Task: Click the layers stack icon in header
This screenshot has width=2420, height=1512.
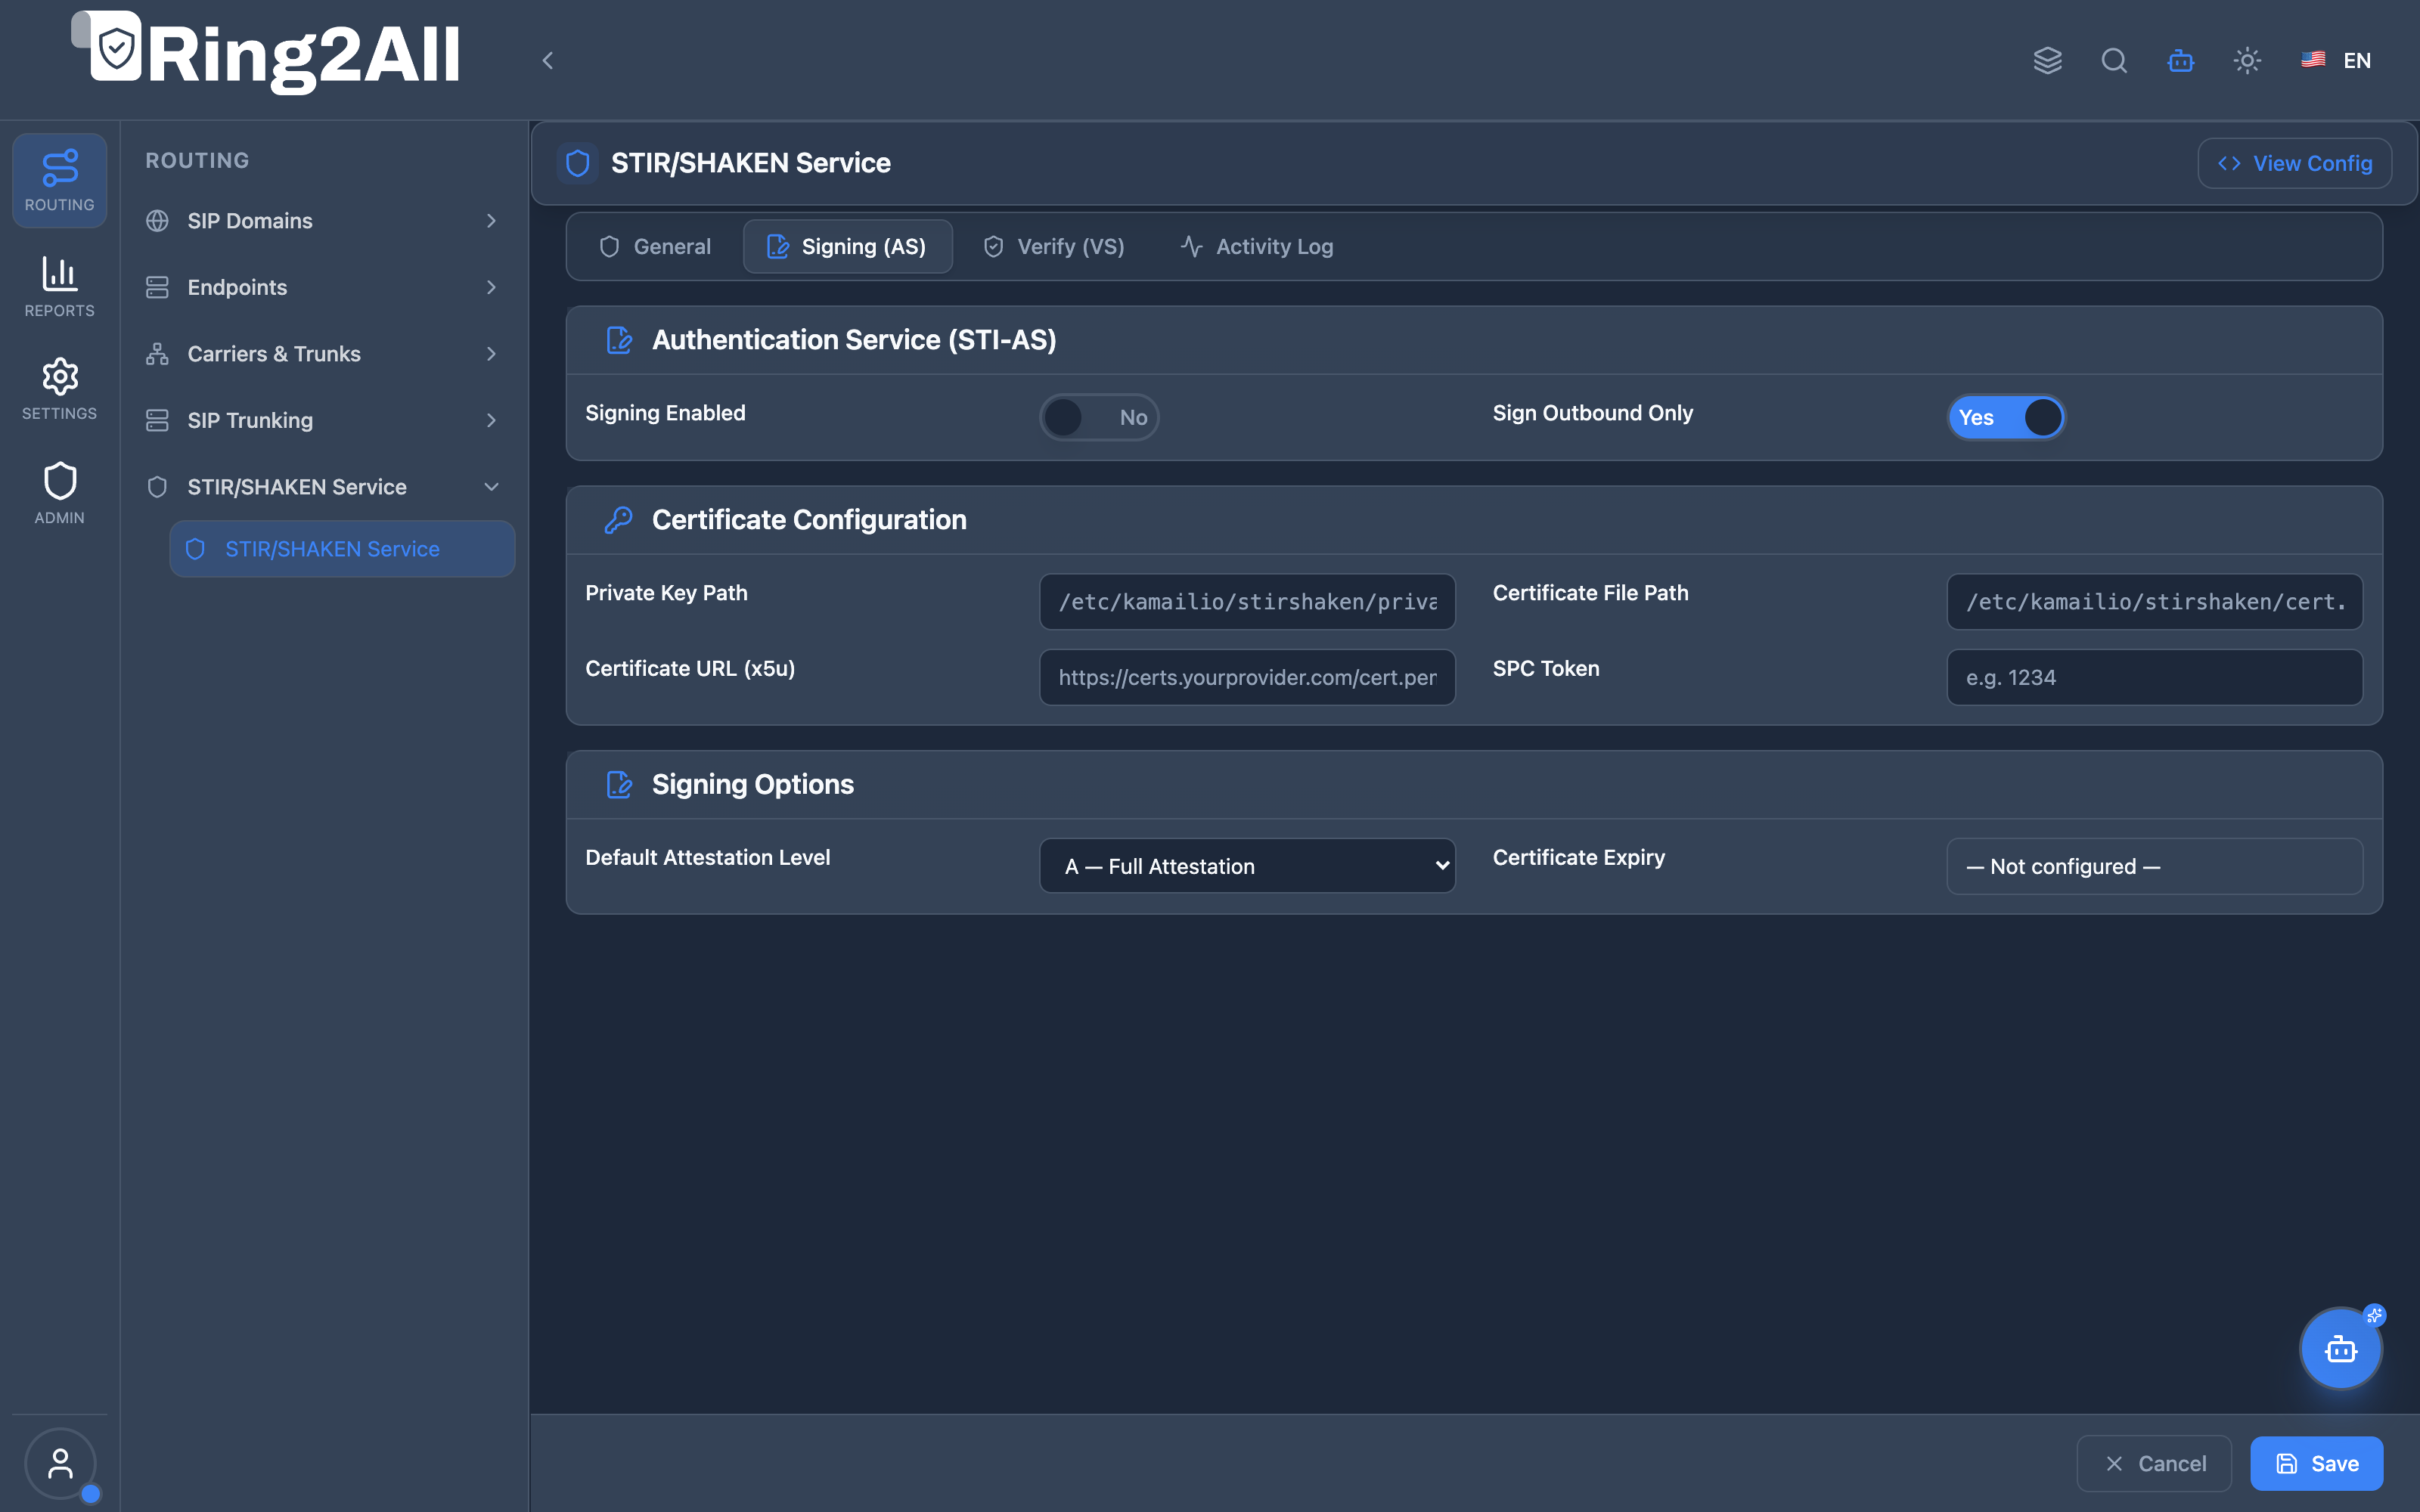Action: coord(2047,61)
